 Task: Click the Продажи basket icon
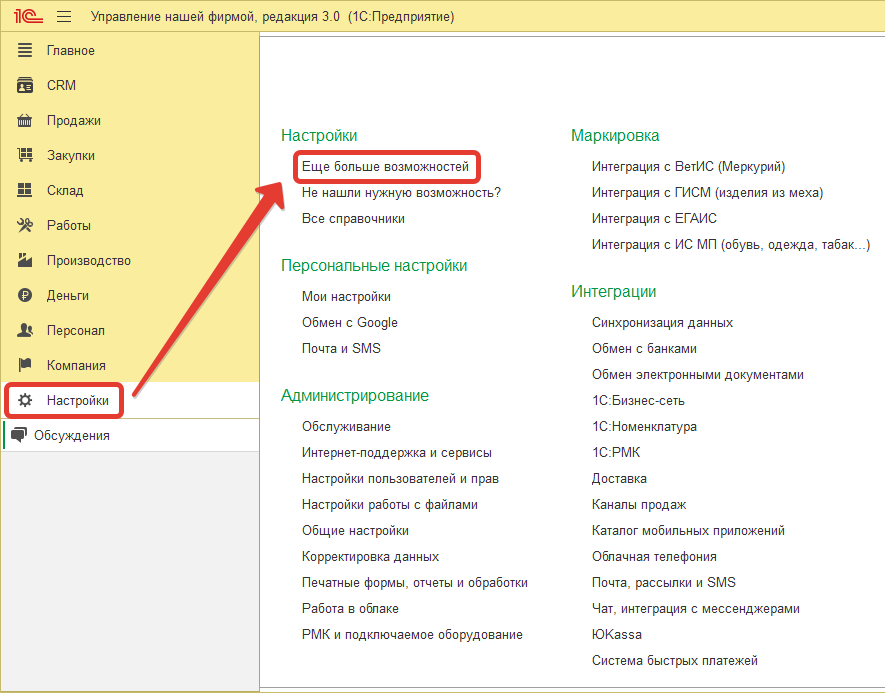click(x=25, y=120)
